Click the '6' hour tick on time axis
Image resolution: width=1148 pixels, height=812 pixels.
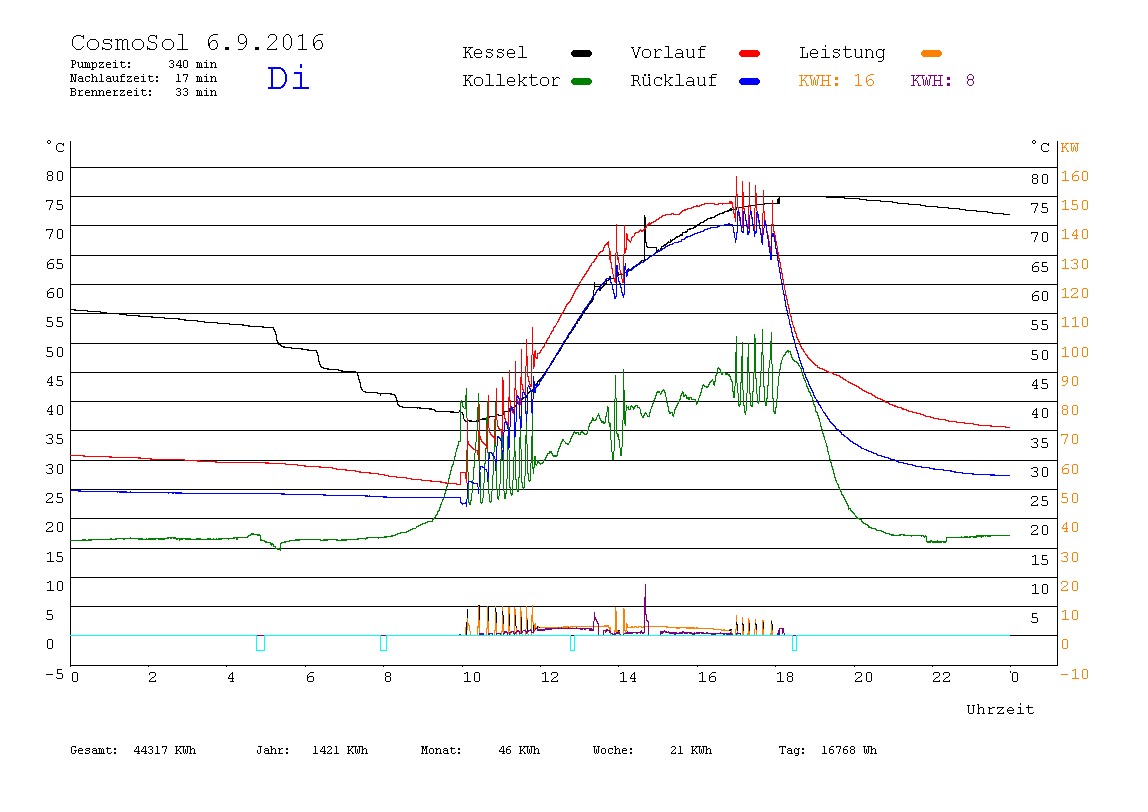[310, 677]
